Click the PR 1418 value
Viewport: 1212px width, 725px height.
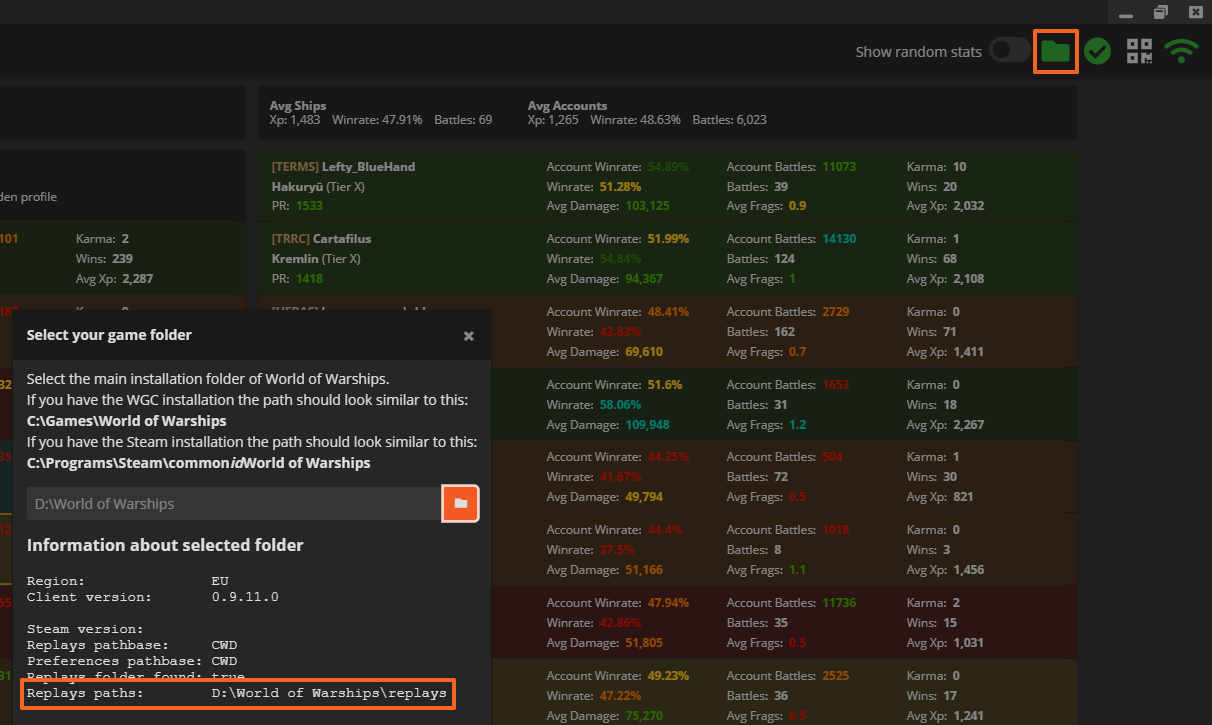(309, 278)
